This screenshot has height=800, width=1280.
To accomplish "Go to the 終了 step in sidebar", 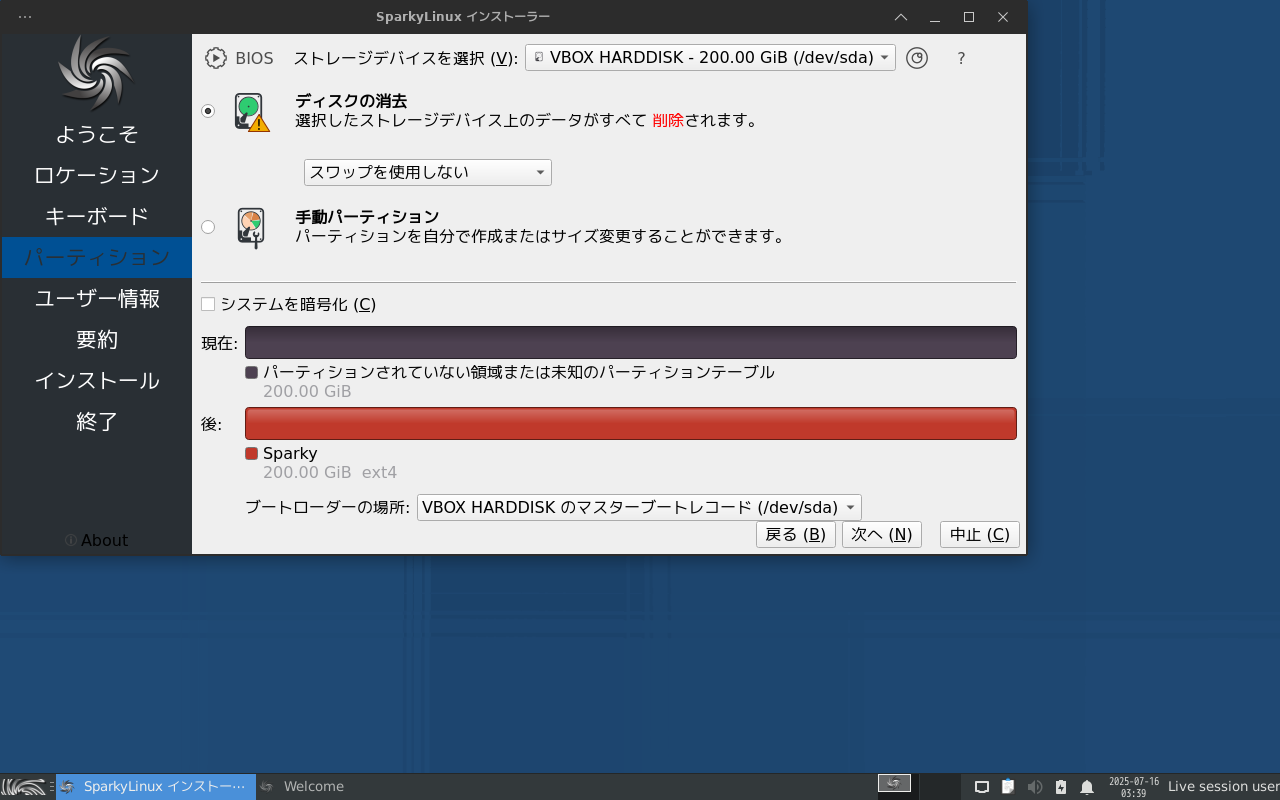I will (96, 421).
